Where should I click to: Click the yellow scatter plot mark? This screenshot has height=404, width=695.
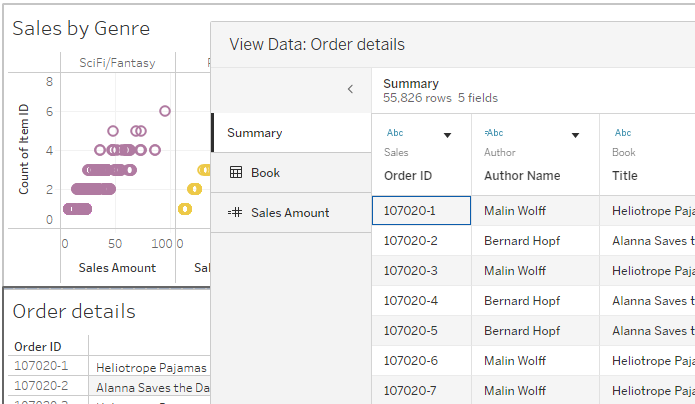coord(184,209)
